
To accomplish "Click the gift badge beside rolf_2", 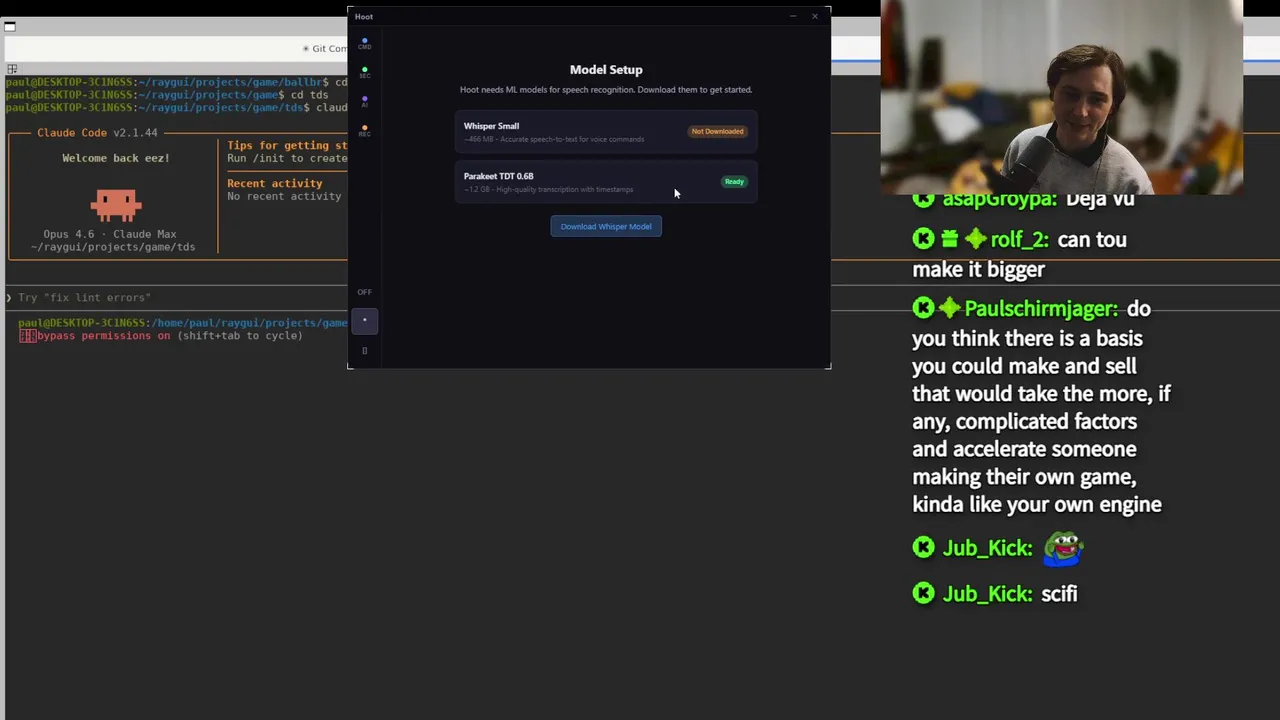I will coord(949,239).
